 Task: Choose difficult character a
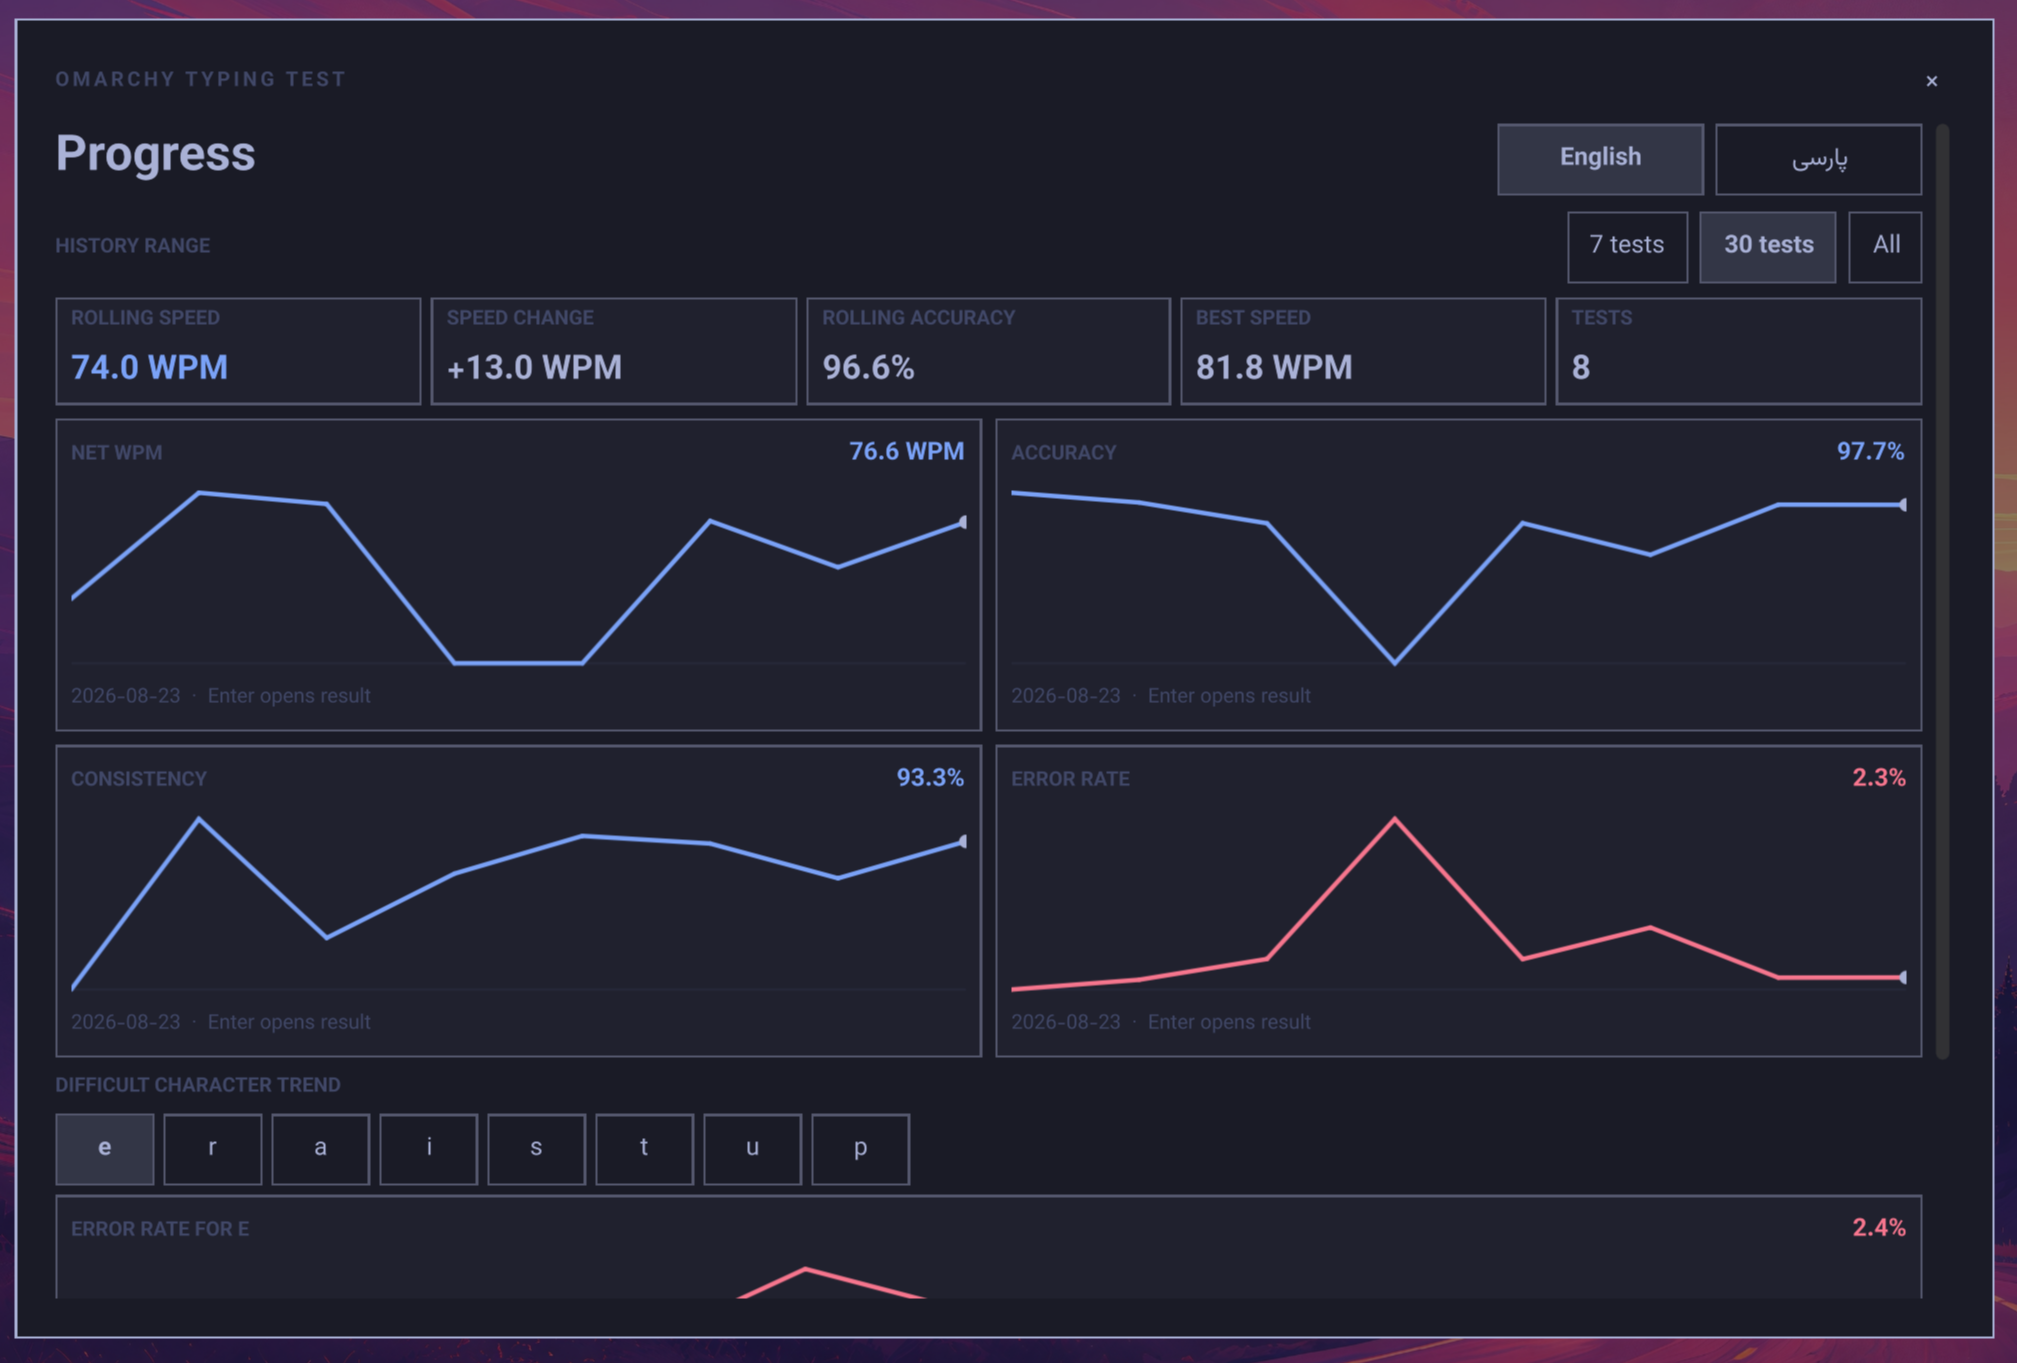click(x=320, y=1148)
